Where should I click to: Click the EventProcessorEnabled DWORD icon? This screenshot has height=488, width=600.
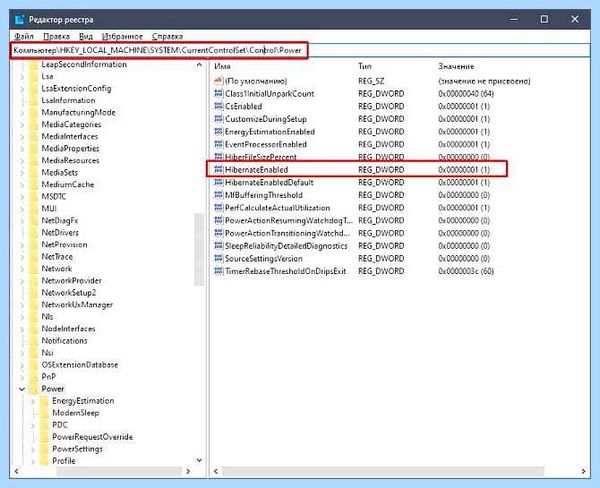pyautogui.click(x=218, y=144)
